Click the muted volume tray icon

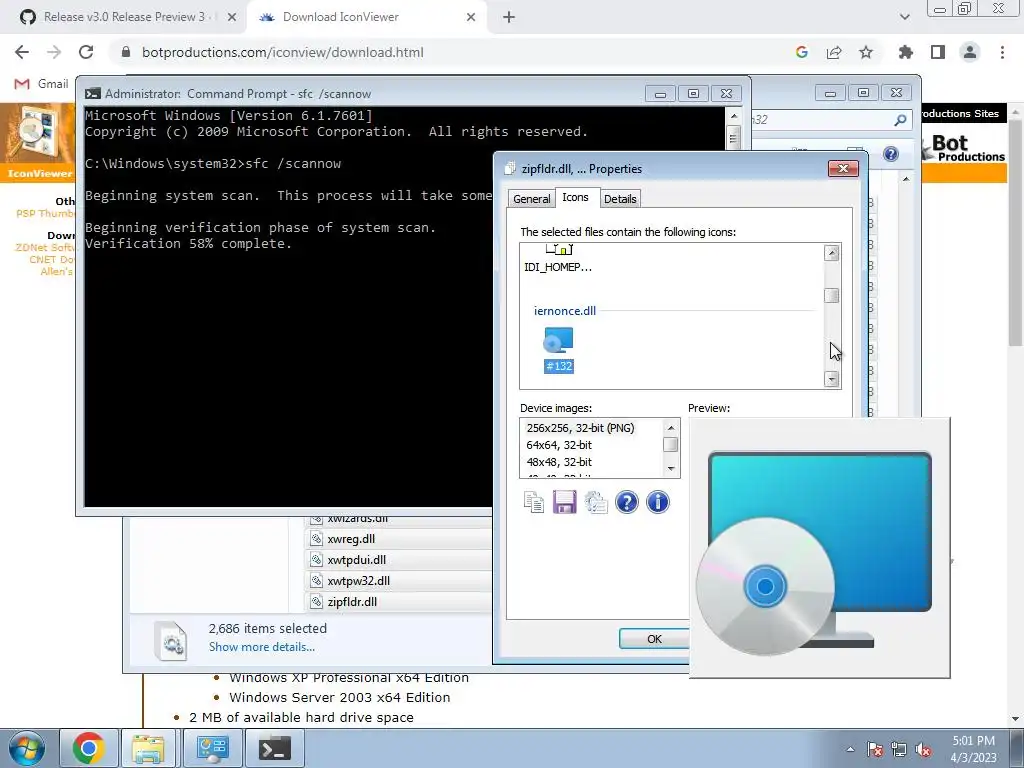coord(923,749)
